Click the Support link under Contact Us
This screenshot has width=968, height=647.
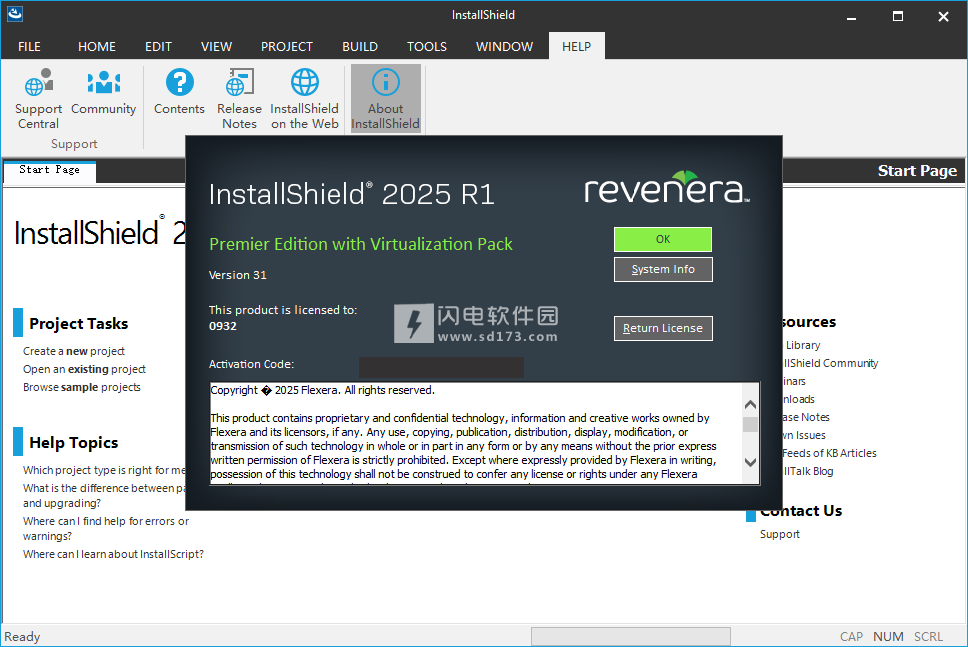coord(780,535)
